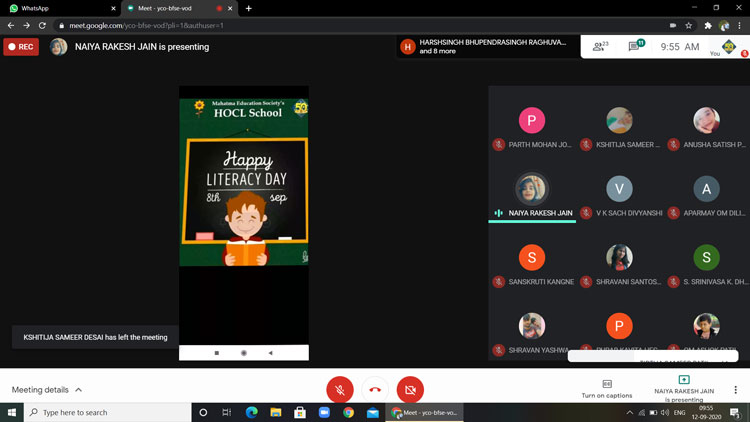Expand Meeting details panel
750x422 pixels.
(47, 390)
